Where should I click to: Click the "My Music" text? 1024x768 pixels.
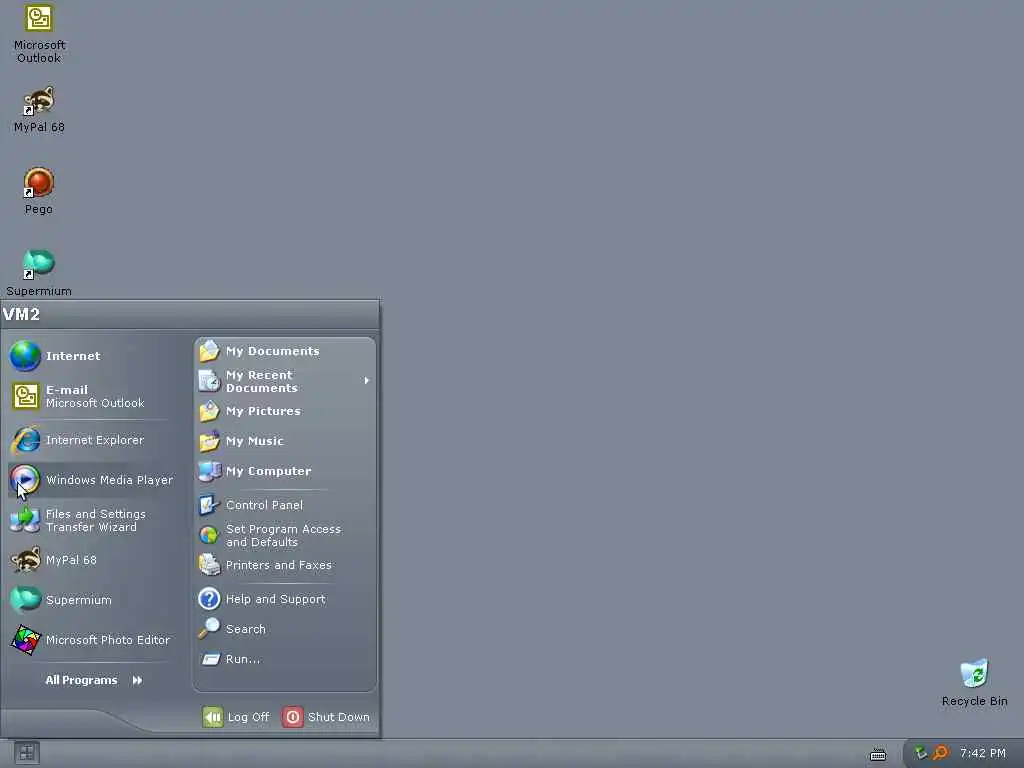coord(255,441)
